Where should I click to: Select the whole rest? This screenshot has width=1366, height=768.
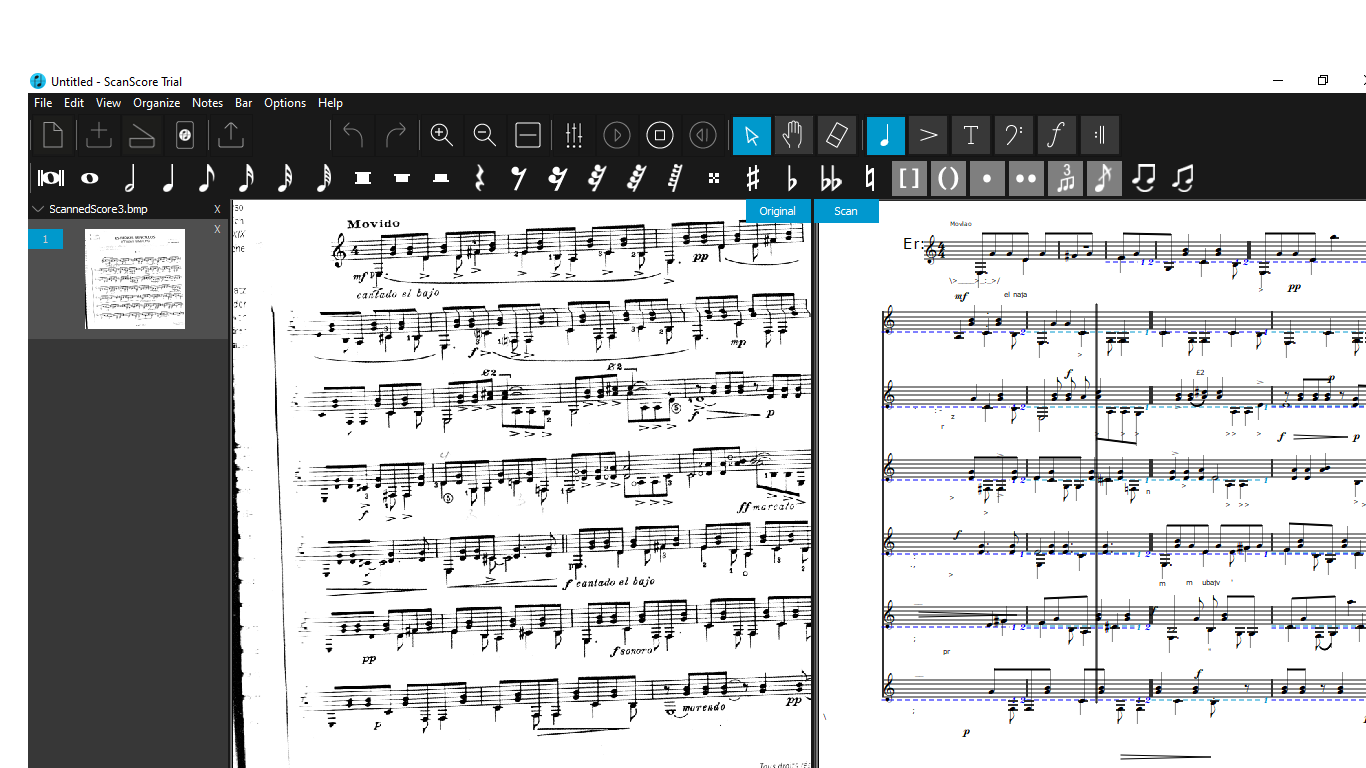pos(402,178)
